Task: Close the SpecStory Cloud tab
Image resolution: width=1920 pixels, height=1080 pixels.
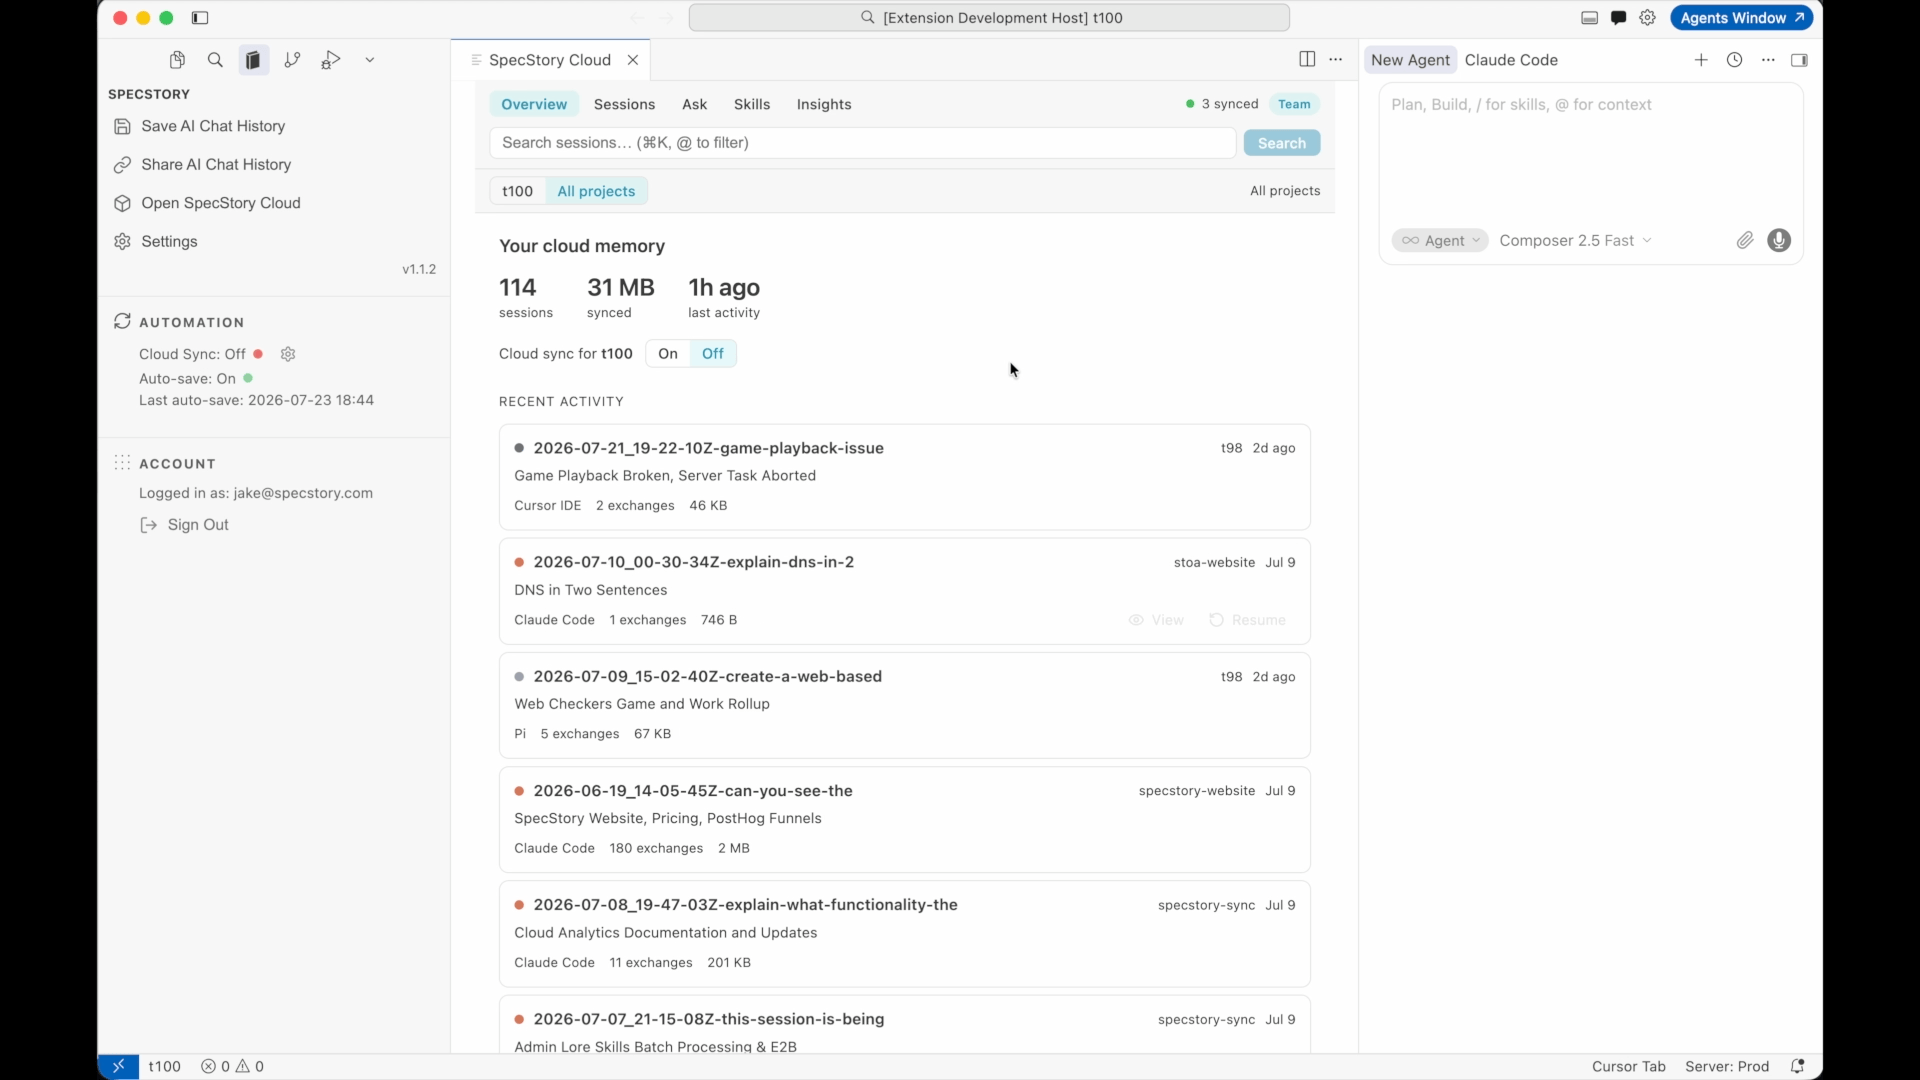Action: [x=633, y=60]
